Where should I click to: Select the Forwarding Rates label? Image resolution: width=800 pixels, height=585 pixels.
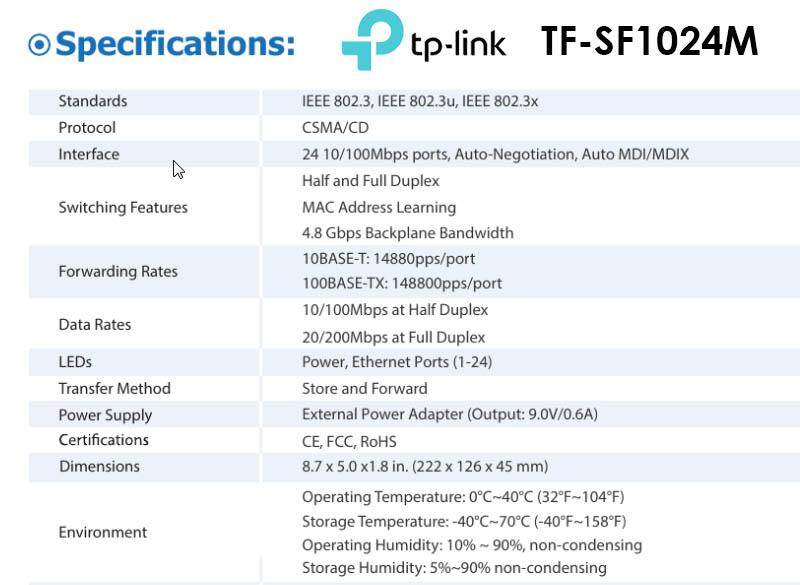[x=118, y=271]
